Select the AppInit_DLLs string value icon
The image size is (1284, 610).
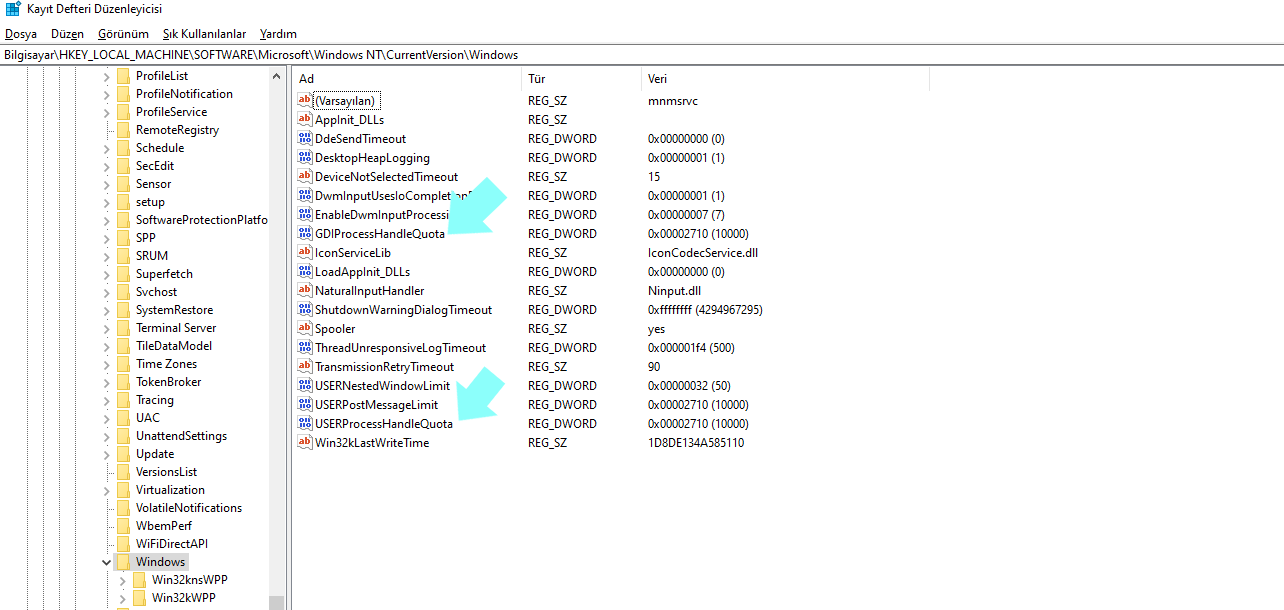pyautogui.click(x=305, y=120)
